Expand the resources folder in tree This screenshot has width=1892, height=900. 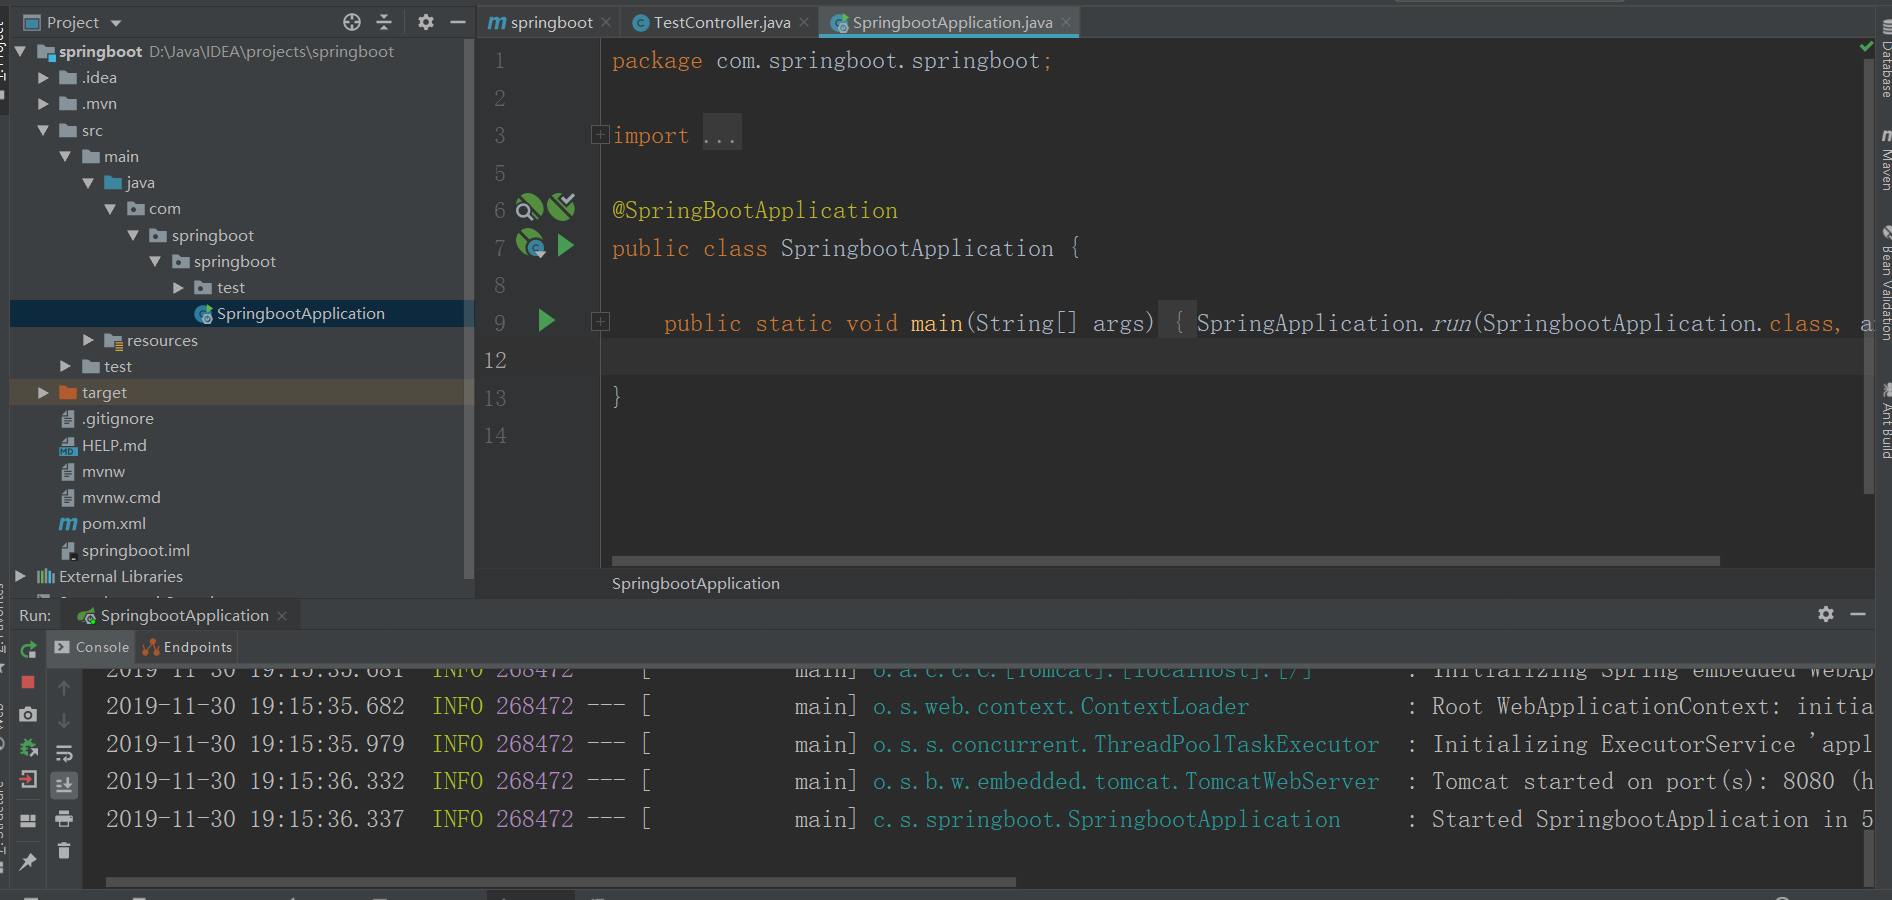coord(88,341)
